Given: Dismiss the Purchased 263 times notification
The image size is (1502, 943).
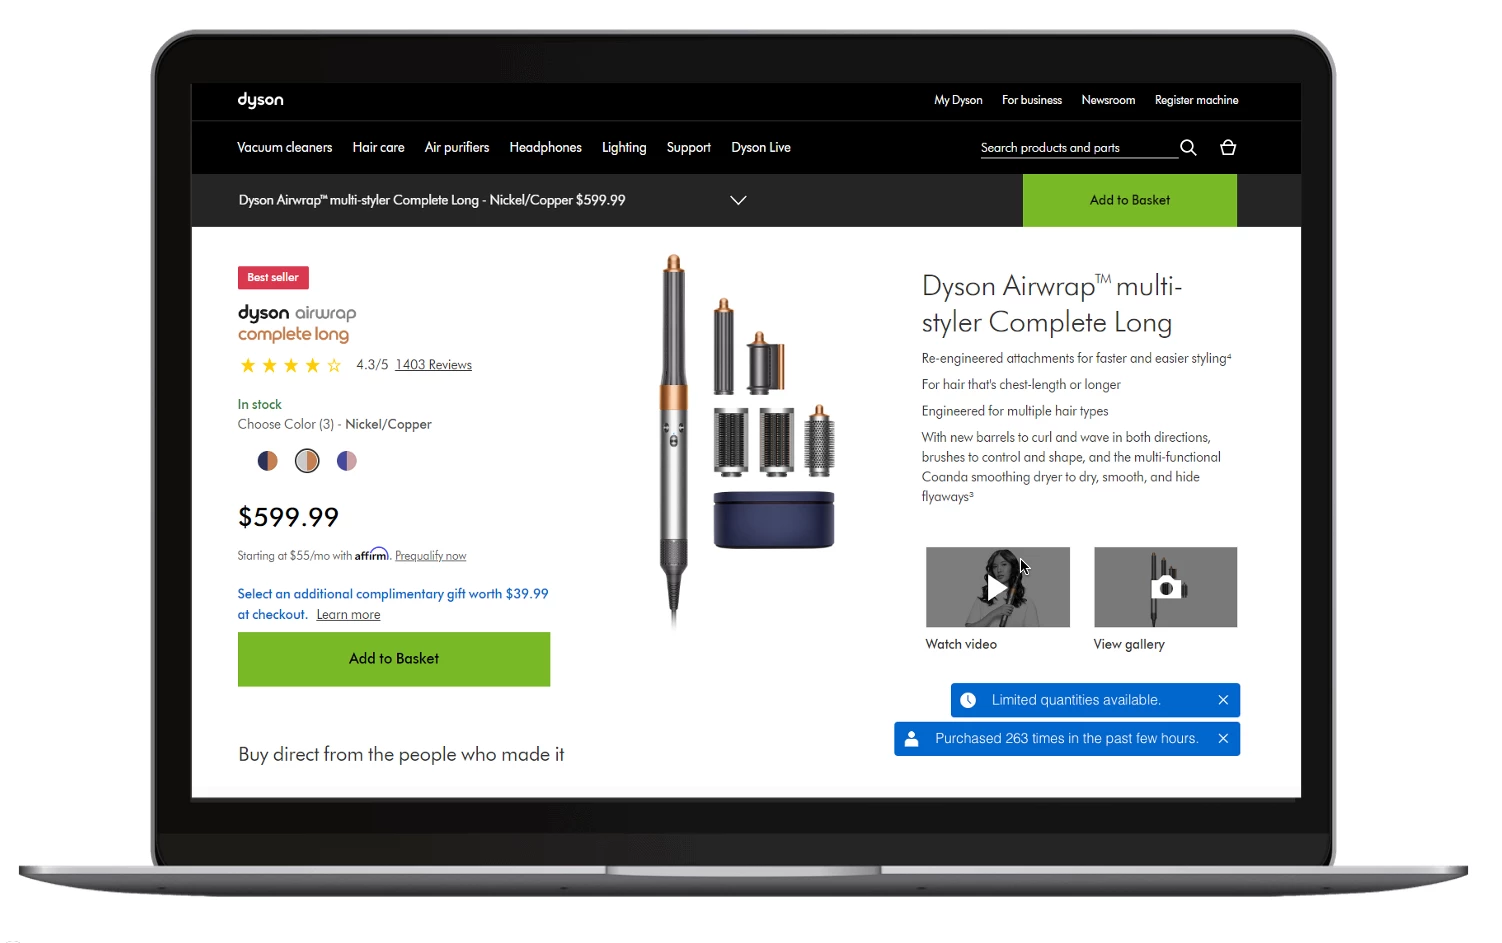Looking at the screenshot, I should point(1223,739).
